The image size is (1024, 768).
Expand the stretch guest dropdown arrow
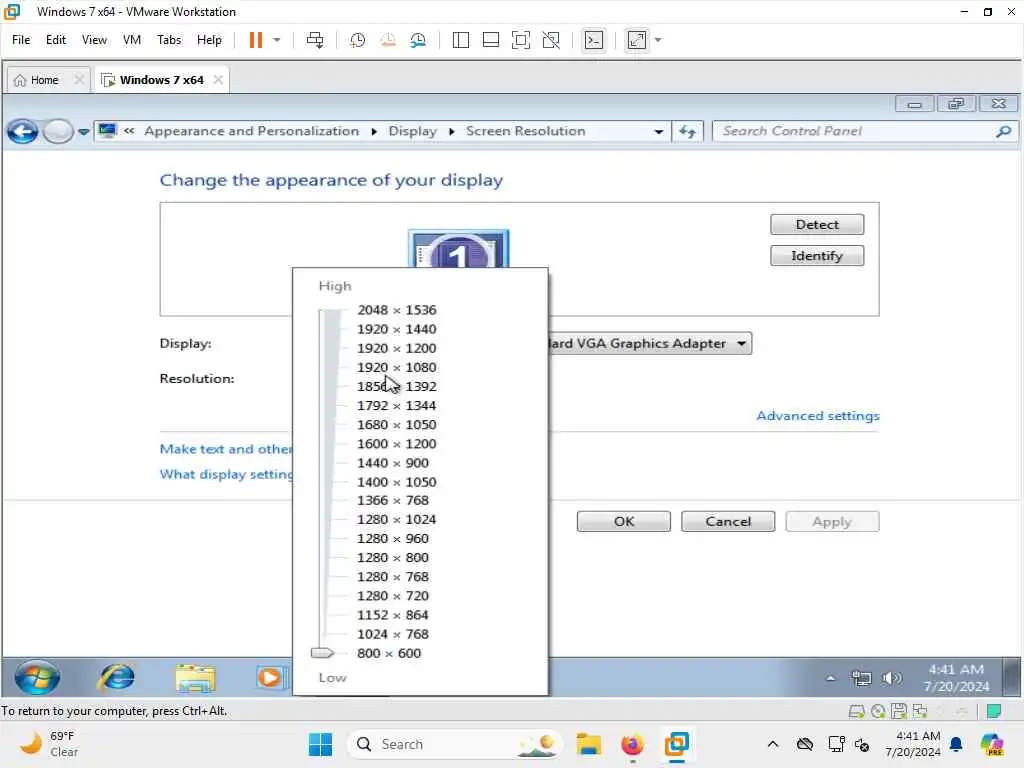click(x=658, y=40)
